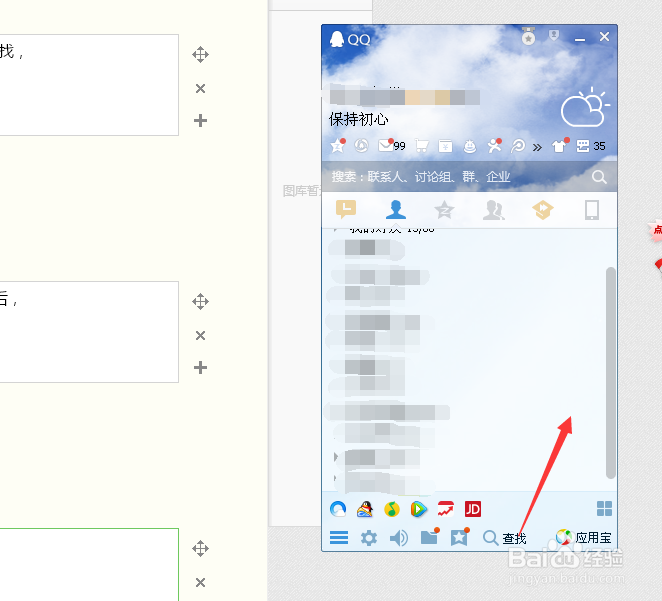Open the JD shopping icon
Image resolution: width=662 pixels, height=601 pixels.
pos(472,509)
